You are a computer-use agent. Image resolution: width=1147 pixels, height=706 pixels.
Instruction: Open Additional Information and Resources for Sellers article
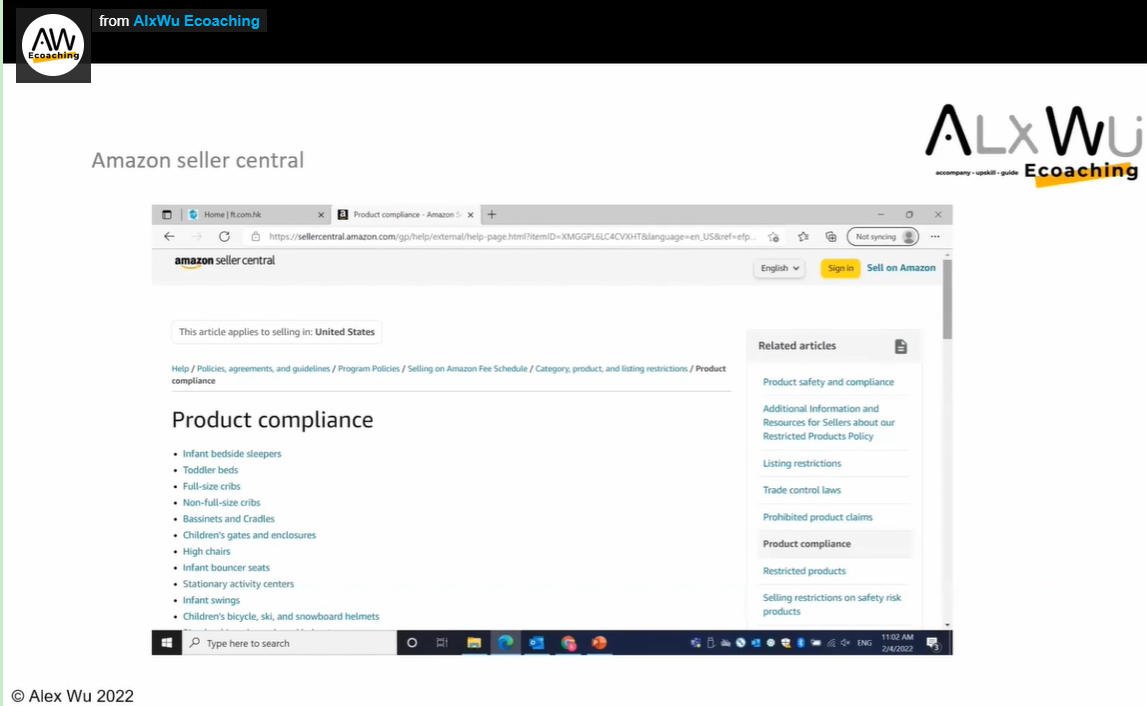pyautogui.click(x=829, y=422)
